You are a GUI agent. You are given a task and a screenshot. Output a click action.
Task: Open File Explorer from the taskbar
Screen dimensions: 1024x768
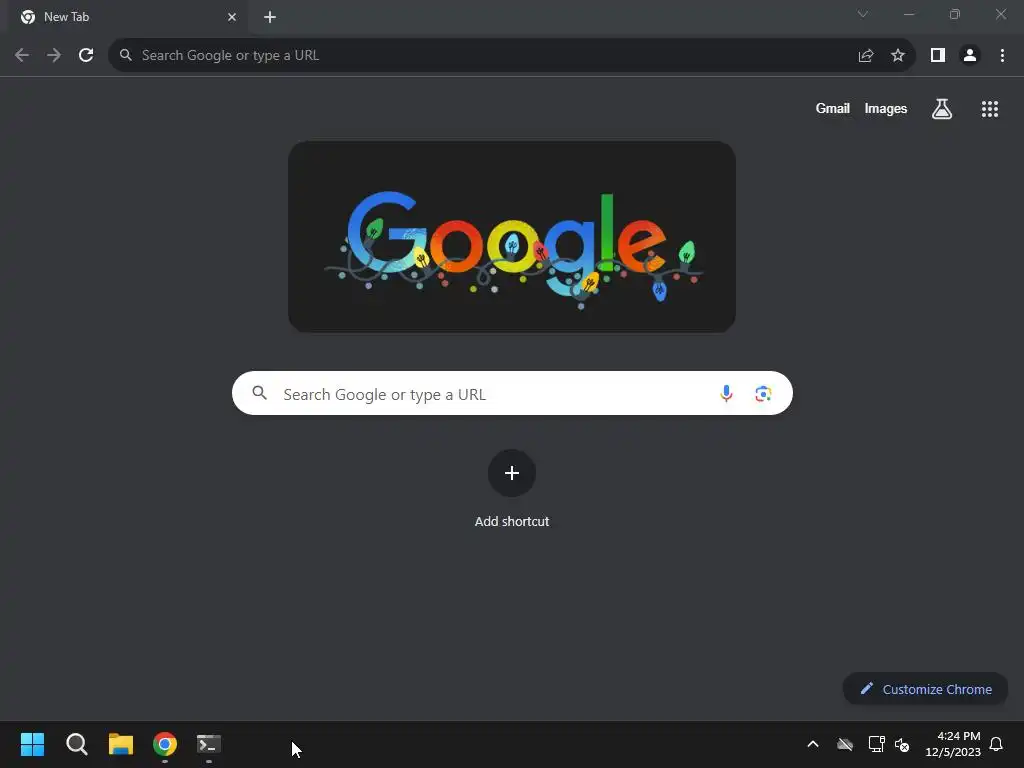tap(121, 744)
